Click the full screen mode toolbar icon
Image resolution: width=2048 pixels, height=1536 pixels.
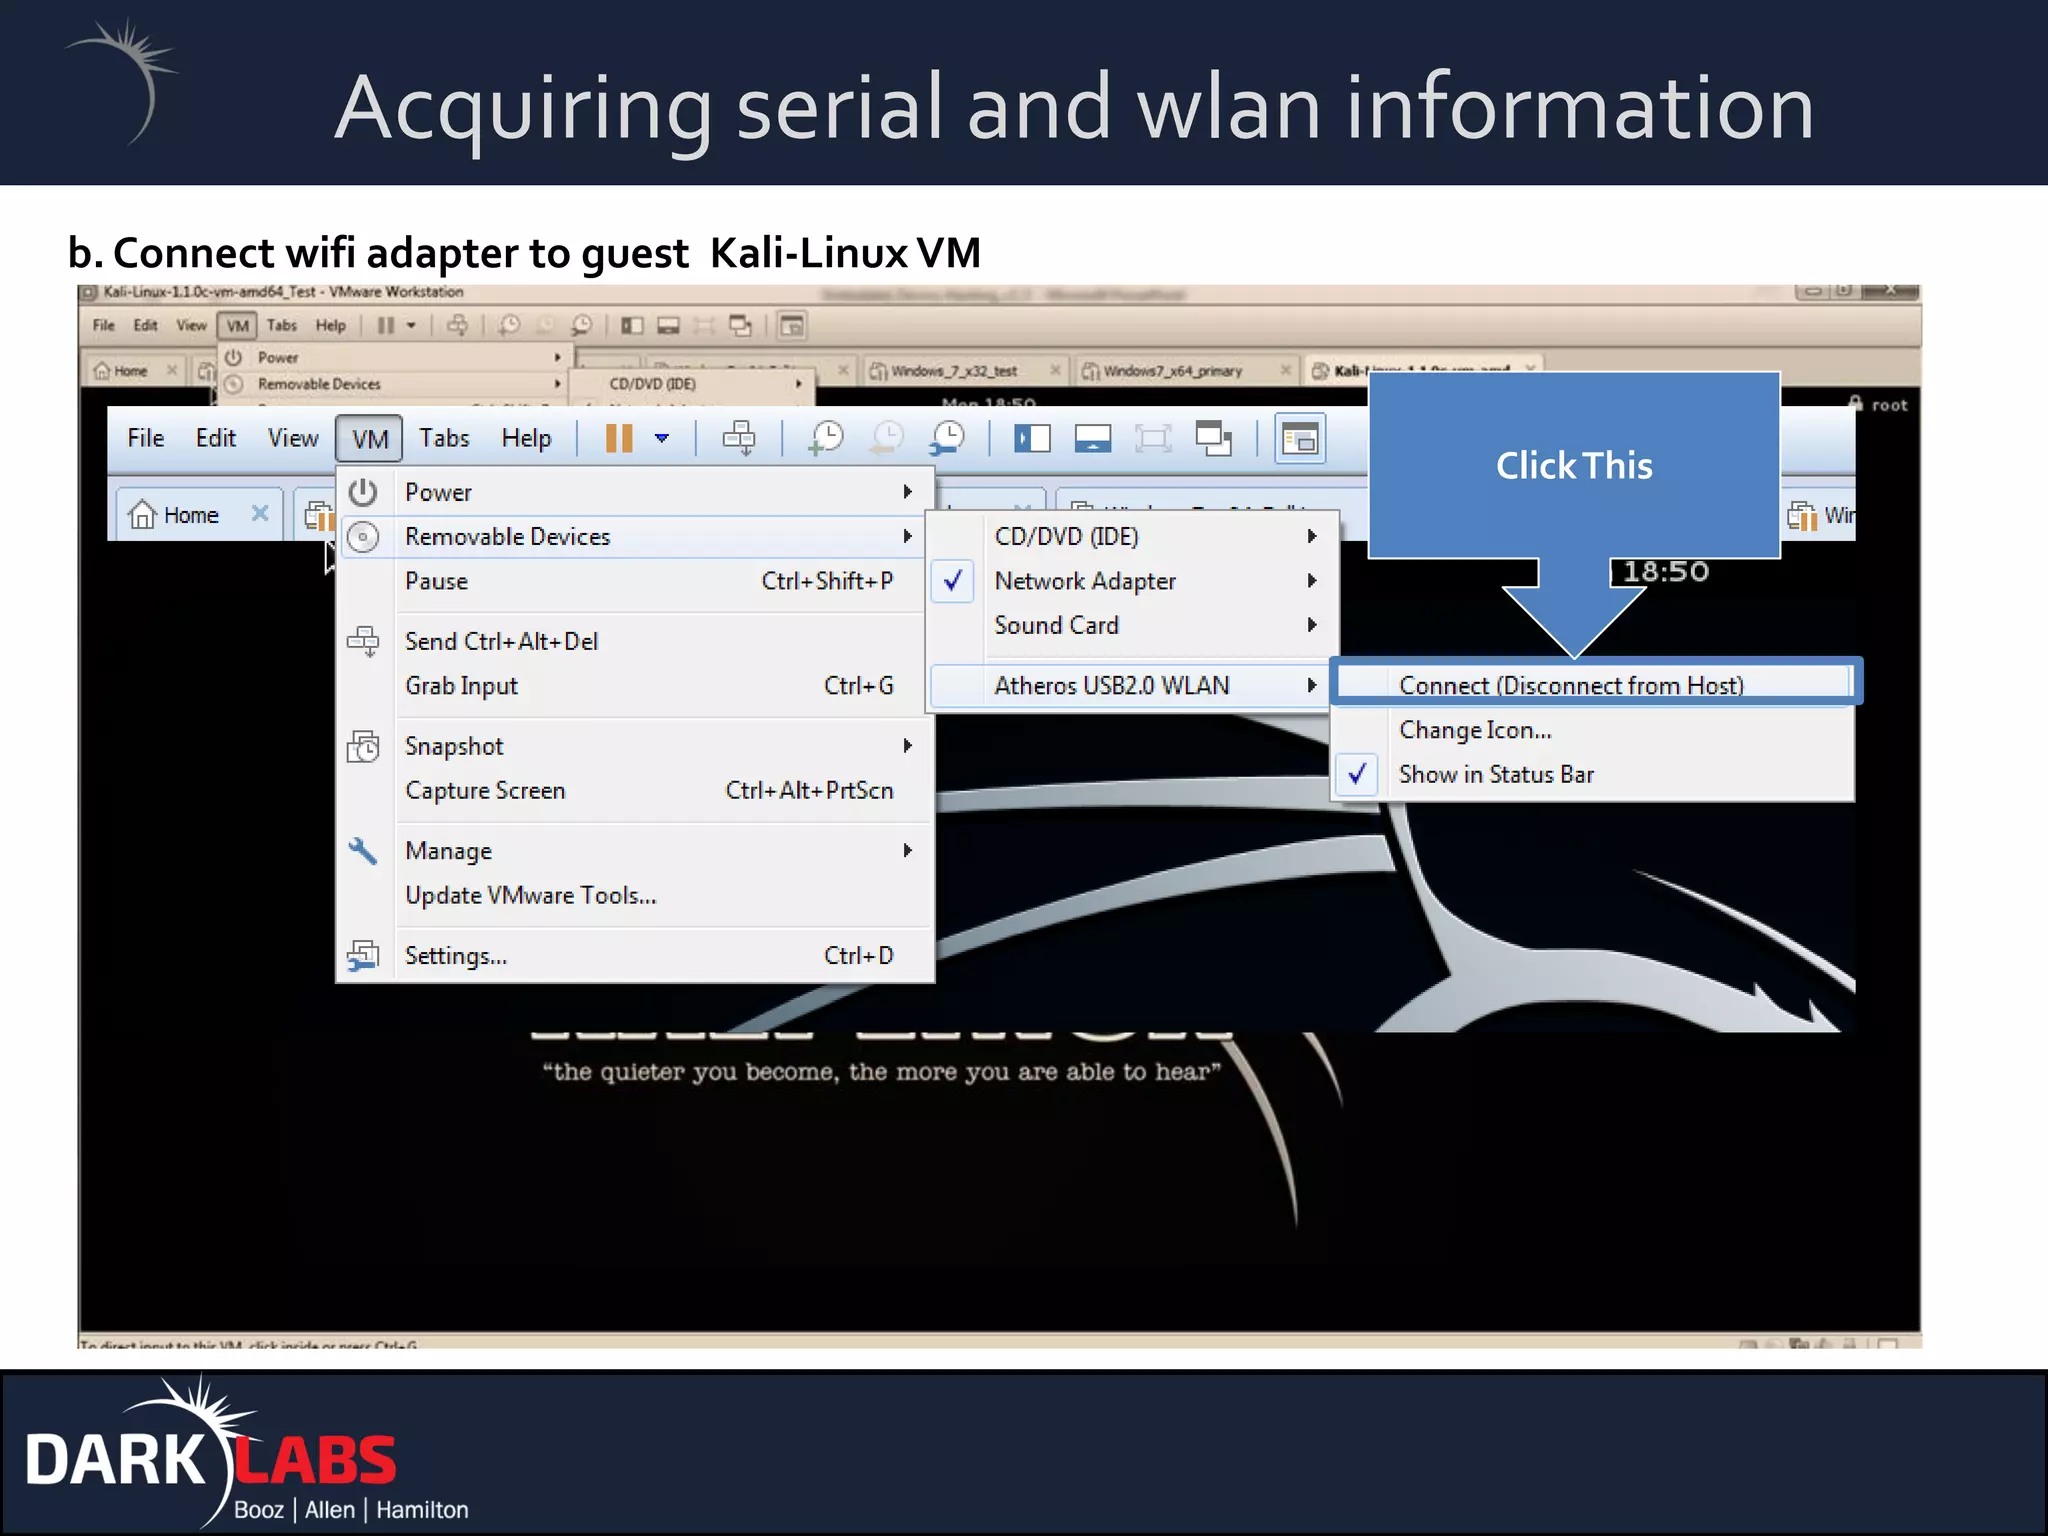[x=1152, y=438]
